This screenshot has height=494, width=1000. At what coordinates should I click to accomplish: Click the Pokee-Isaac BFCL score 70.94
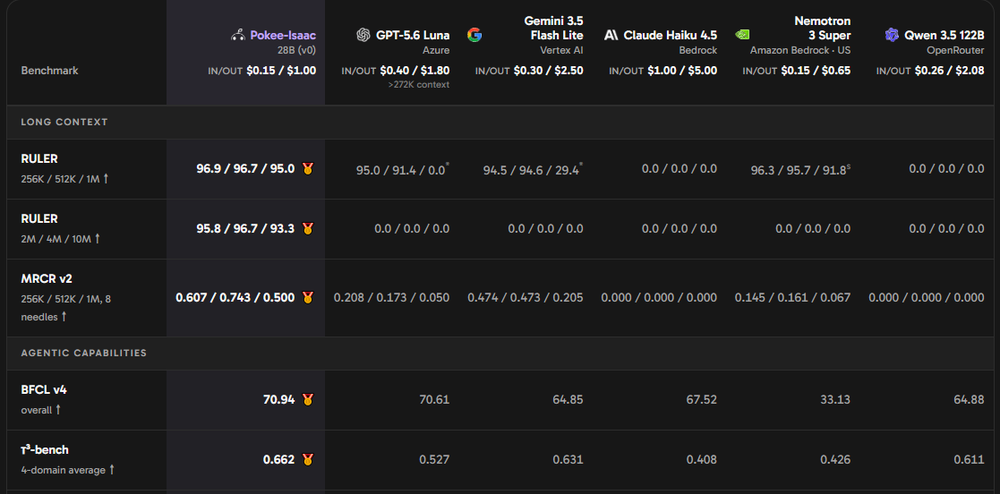(x=279, y=400)
